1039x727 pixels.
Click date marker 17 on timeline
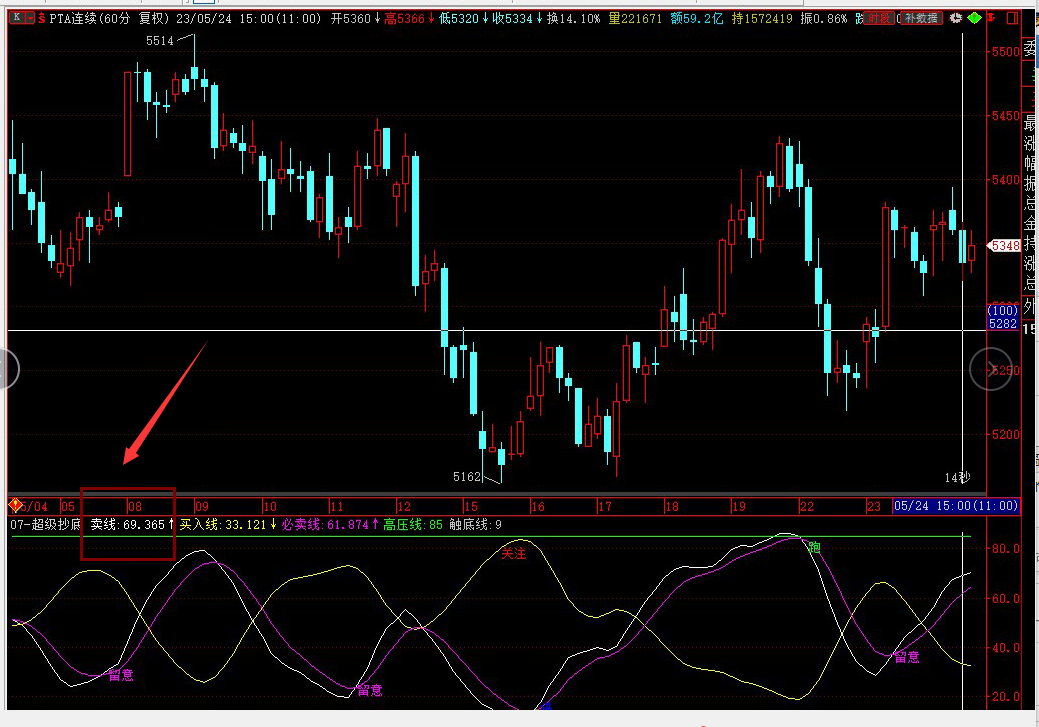click(x=605, y=506)
